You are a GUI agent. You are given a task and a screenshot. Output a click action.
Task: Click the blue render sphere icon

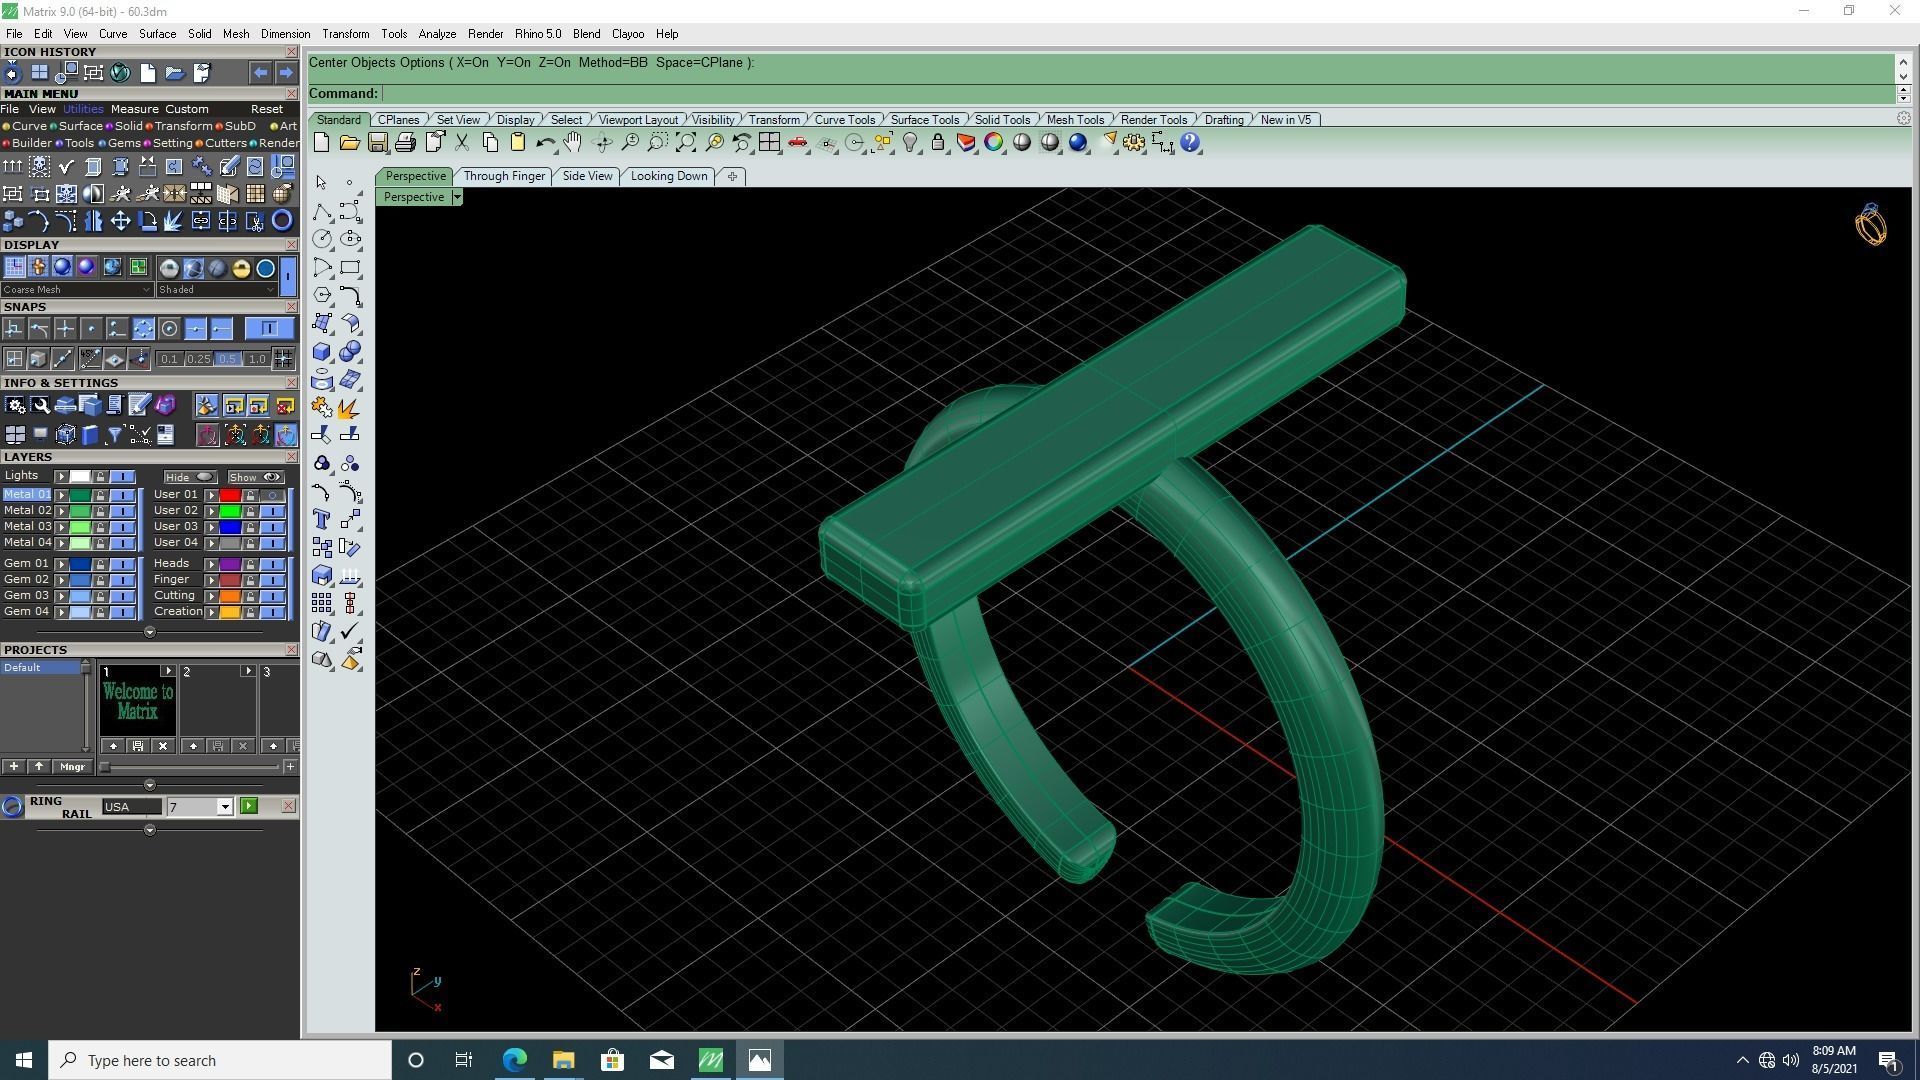point(1078,143)
